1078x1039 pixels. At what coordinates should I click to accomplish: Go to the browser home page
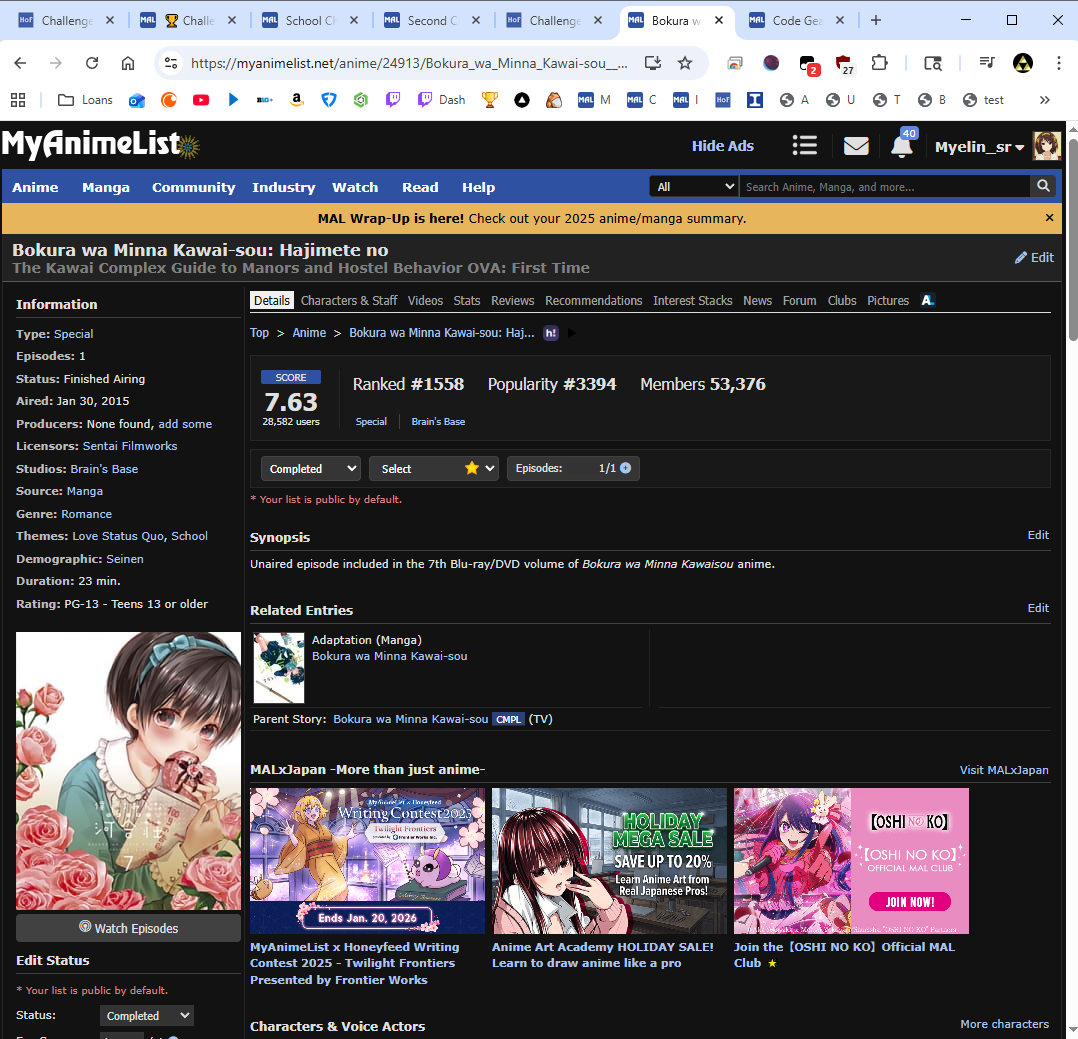pos(128,63)
